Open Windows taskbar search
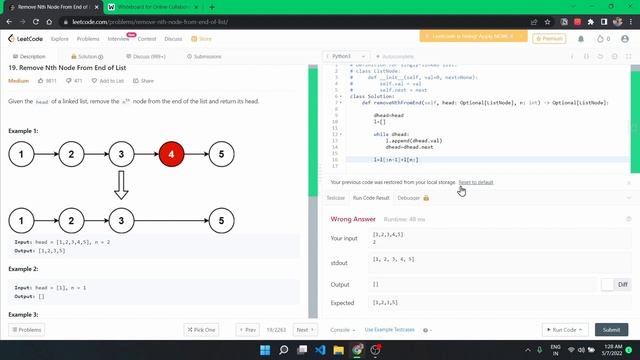Image resolution: width=640 pixels, height=360 pixels. click(283, 350)
